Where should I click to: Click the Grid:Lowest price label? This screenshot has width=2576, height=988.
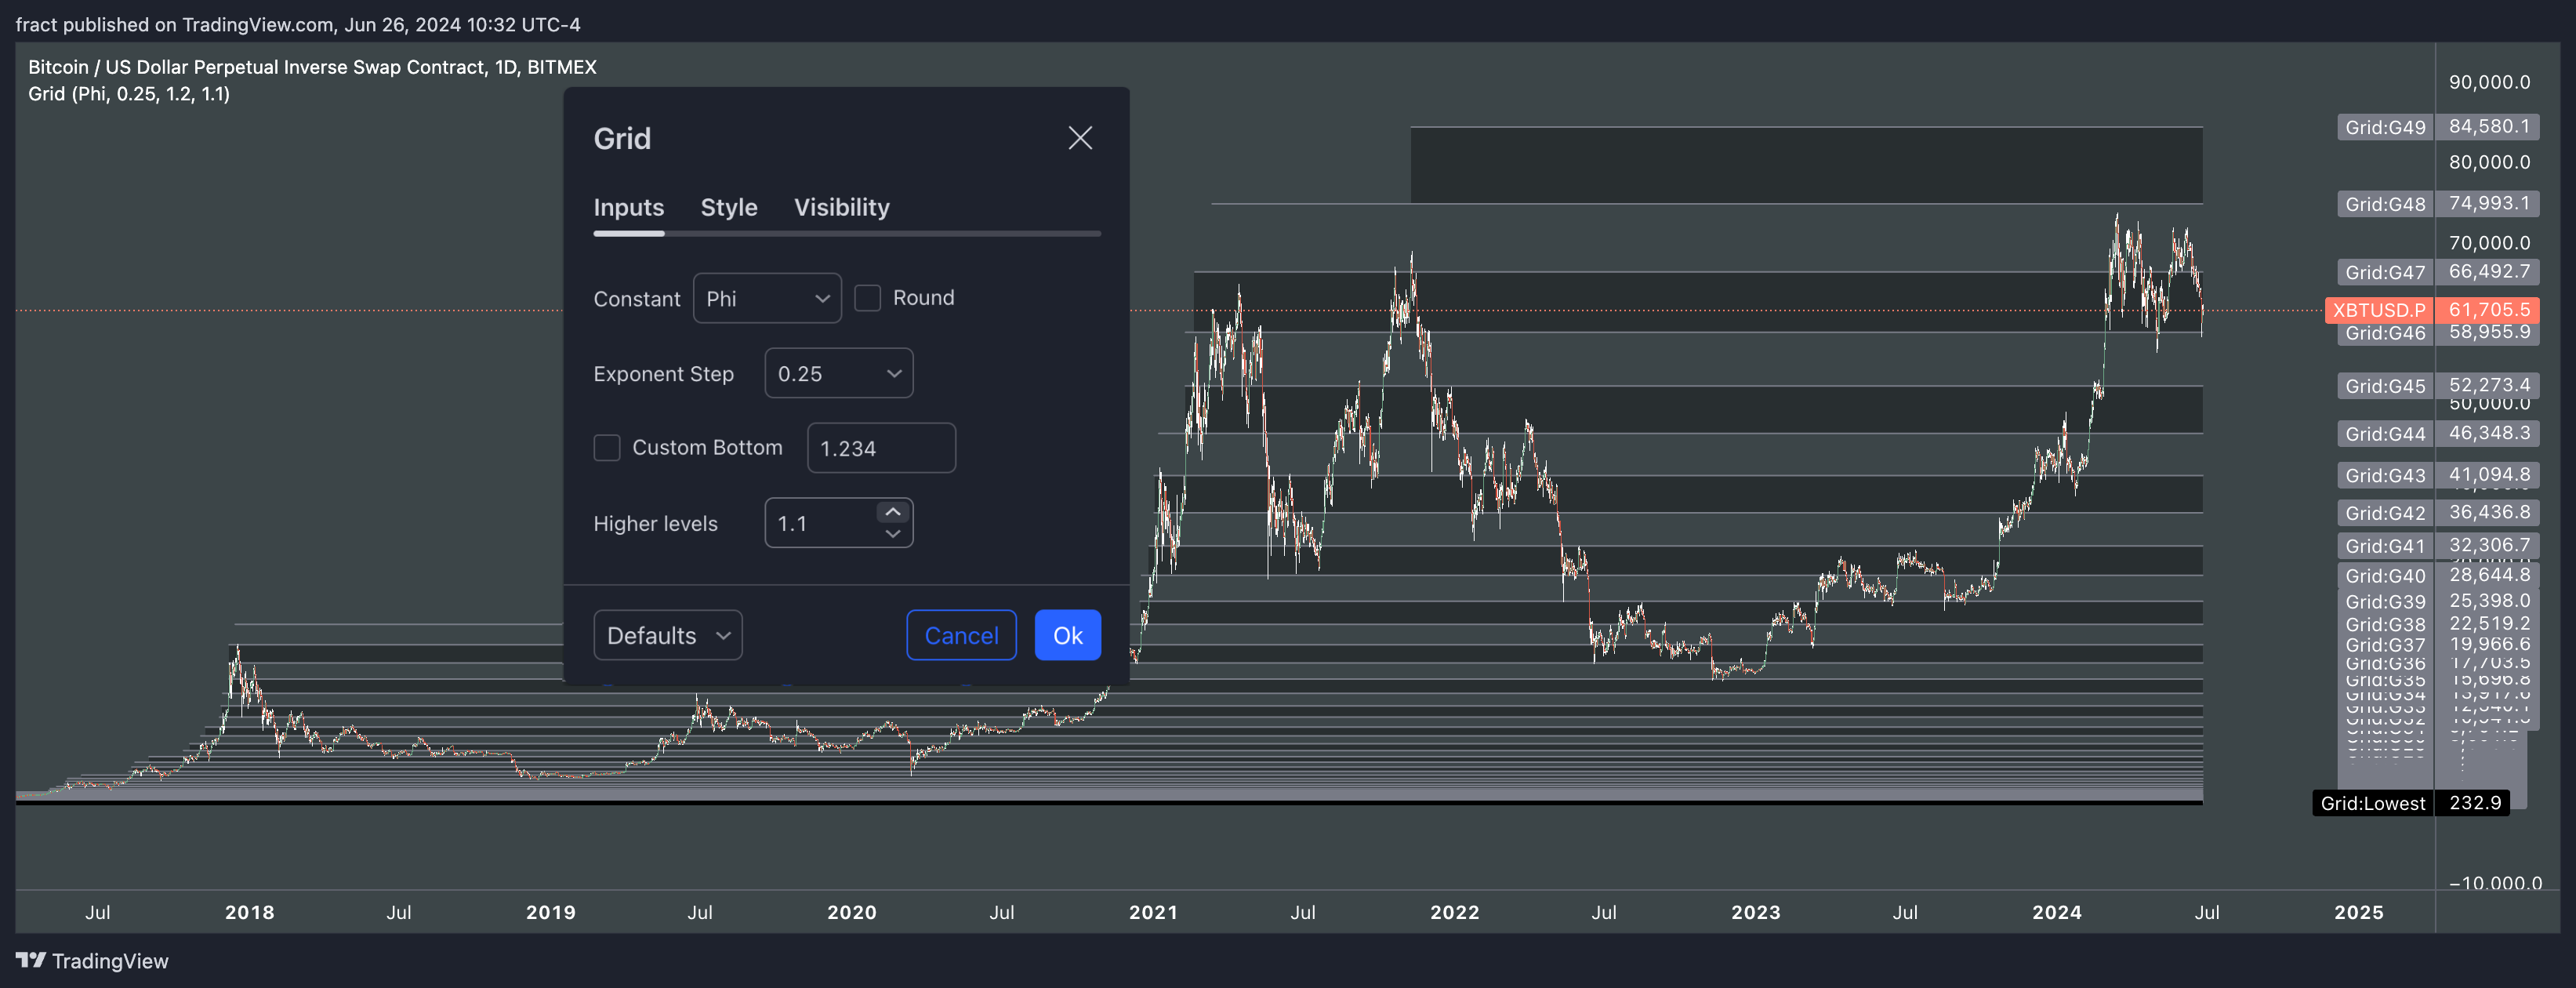[2373, 803]
